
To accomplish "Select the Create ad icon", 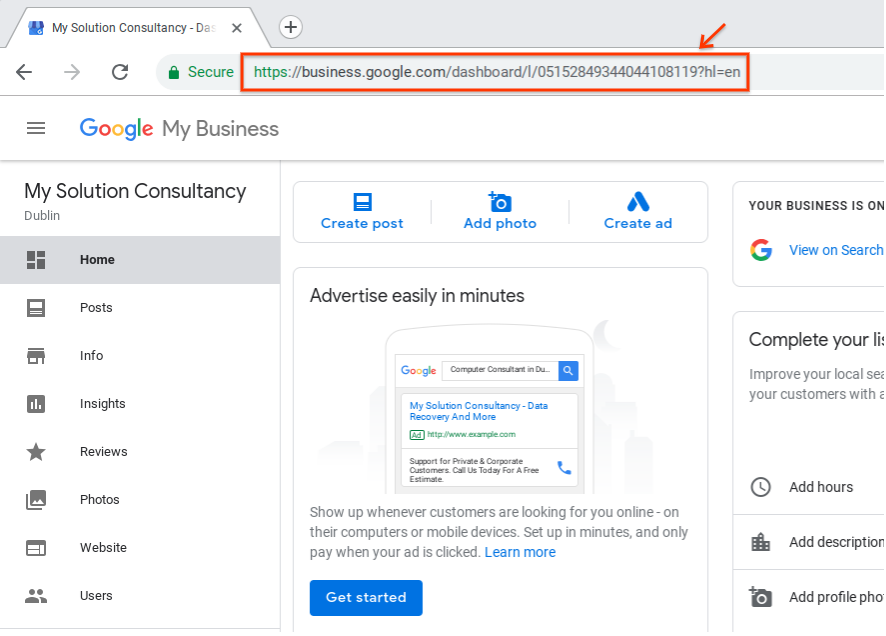I will click(637, 202).
